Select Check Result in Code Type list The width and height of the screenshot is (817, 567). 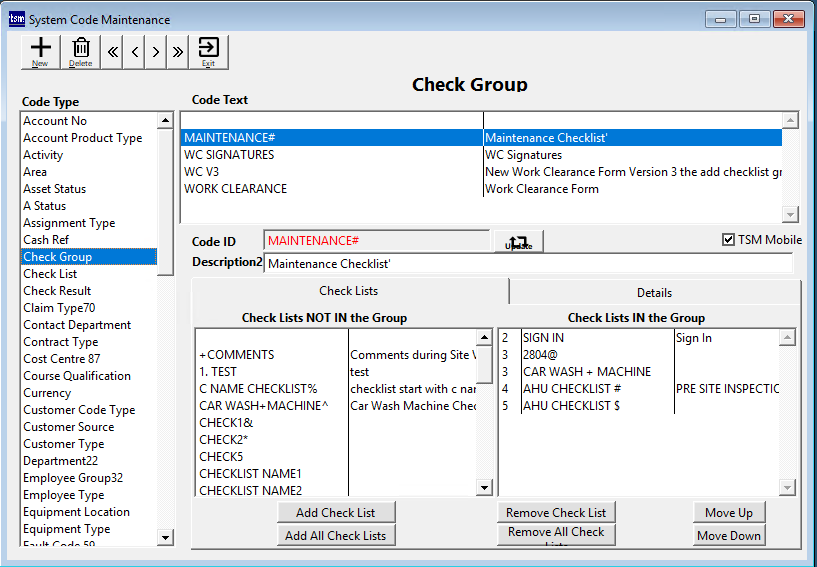tap(57, 291)
